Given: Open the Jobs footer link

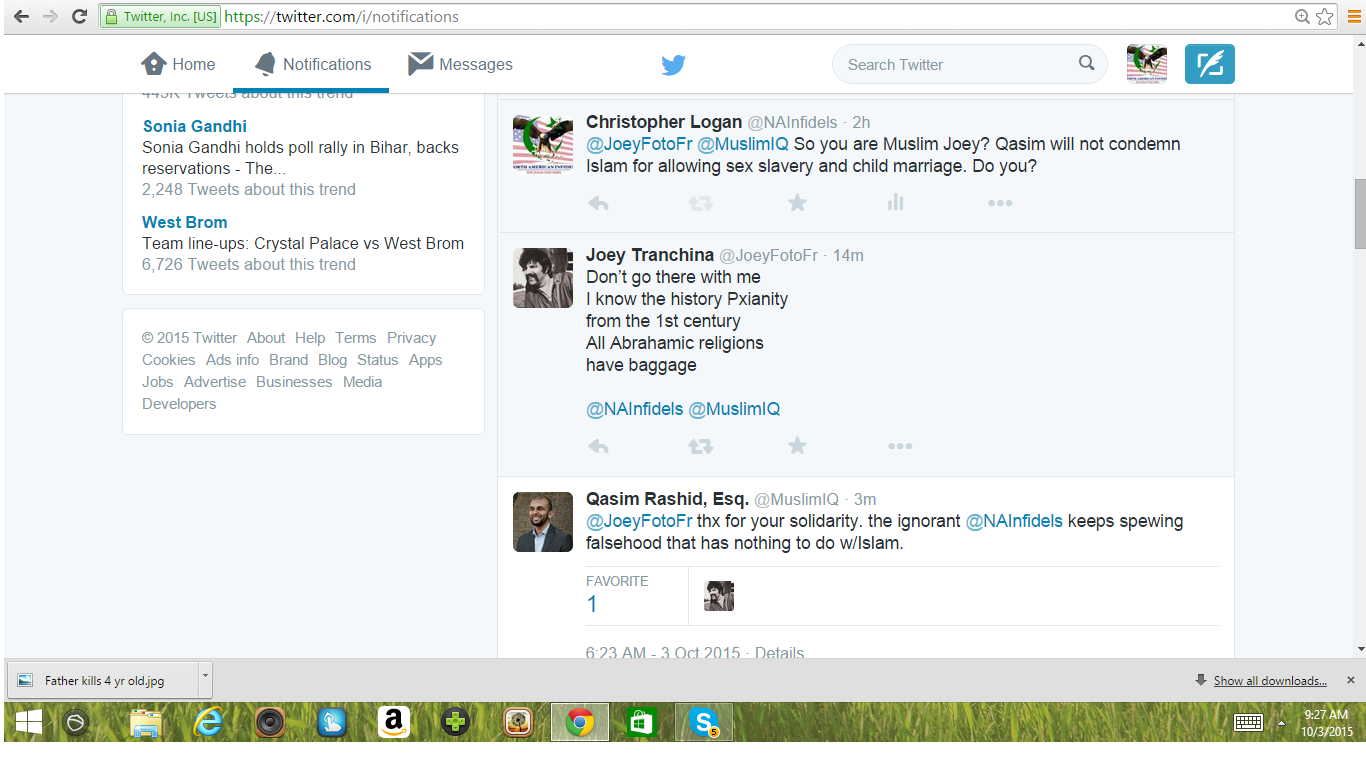Looking at the screenshot, I should [158, 382].
